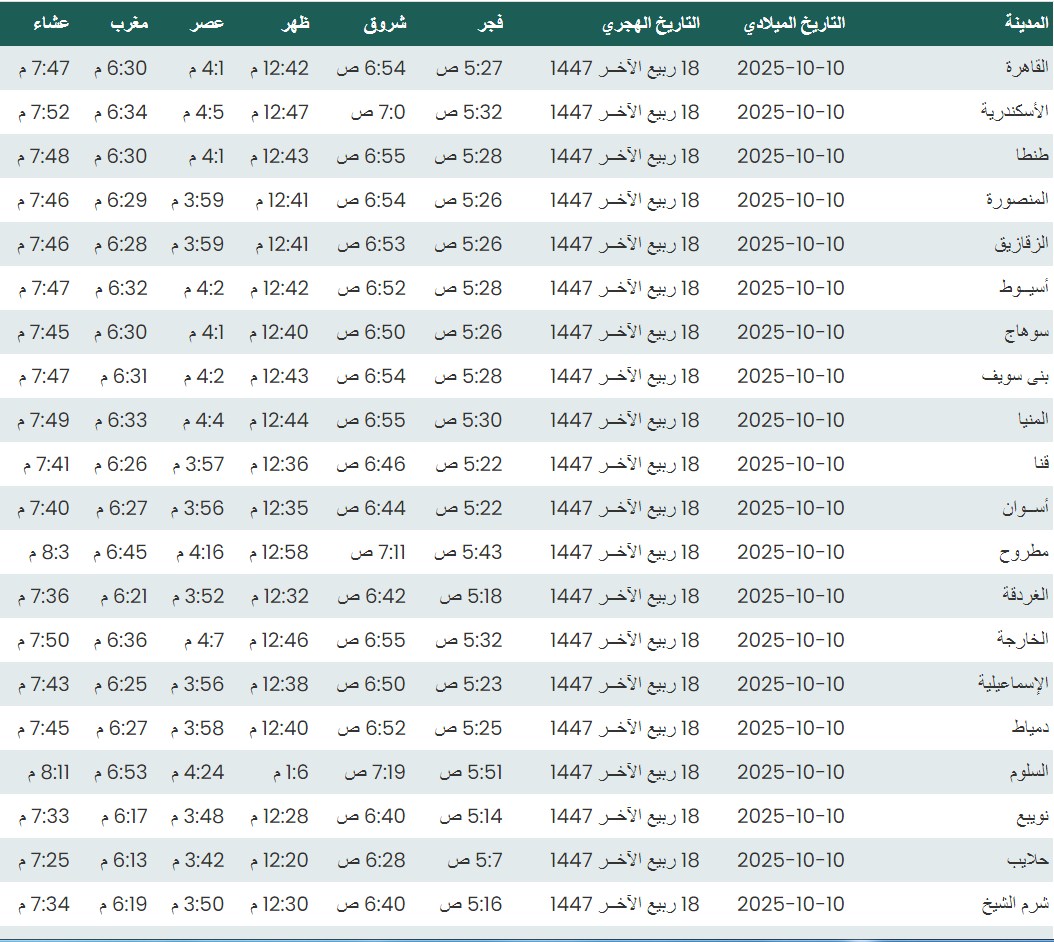1054x942 pixels.
Task: Select the أسوان city row label
Action: point(1026,508)
